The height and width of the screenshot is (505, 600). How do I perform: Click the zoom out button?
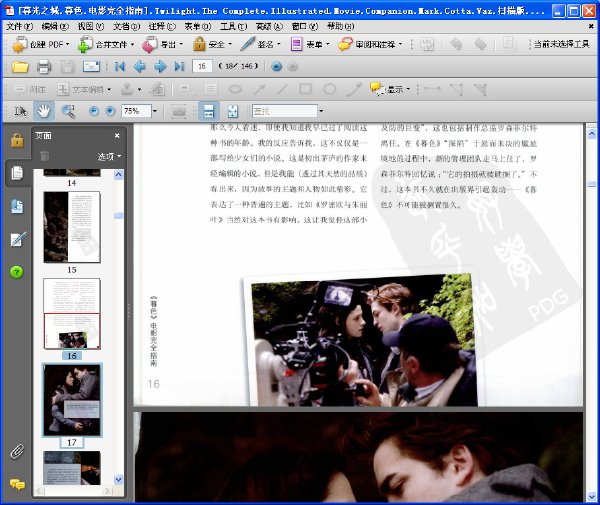(93, 111)
